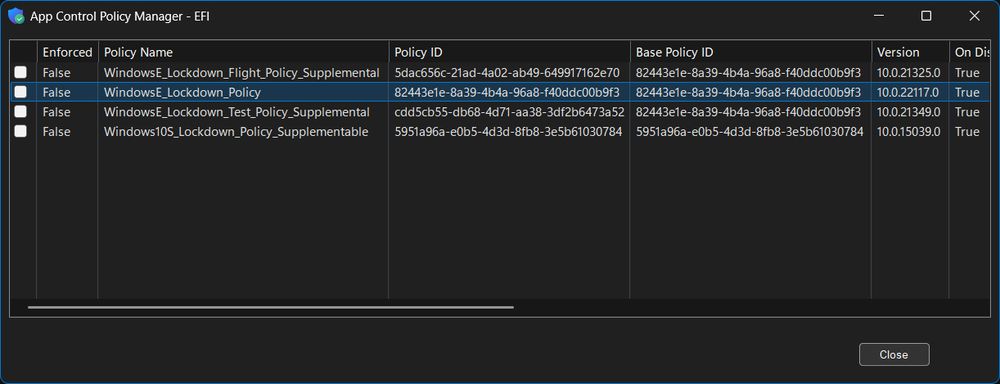Minimize the App Control Policy Manager window
Screen dimensions: 1000x384
tap(878, 16)
